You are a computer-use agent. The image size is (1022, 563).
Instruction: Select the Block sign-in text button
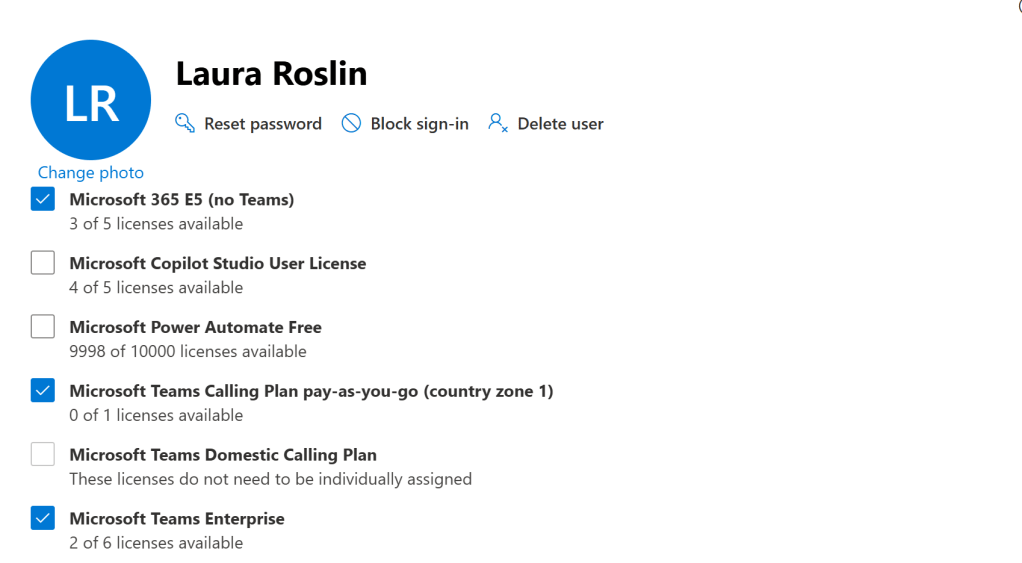[419, 124]
